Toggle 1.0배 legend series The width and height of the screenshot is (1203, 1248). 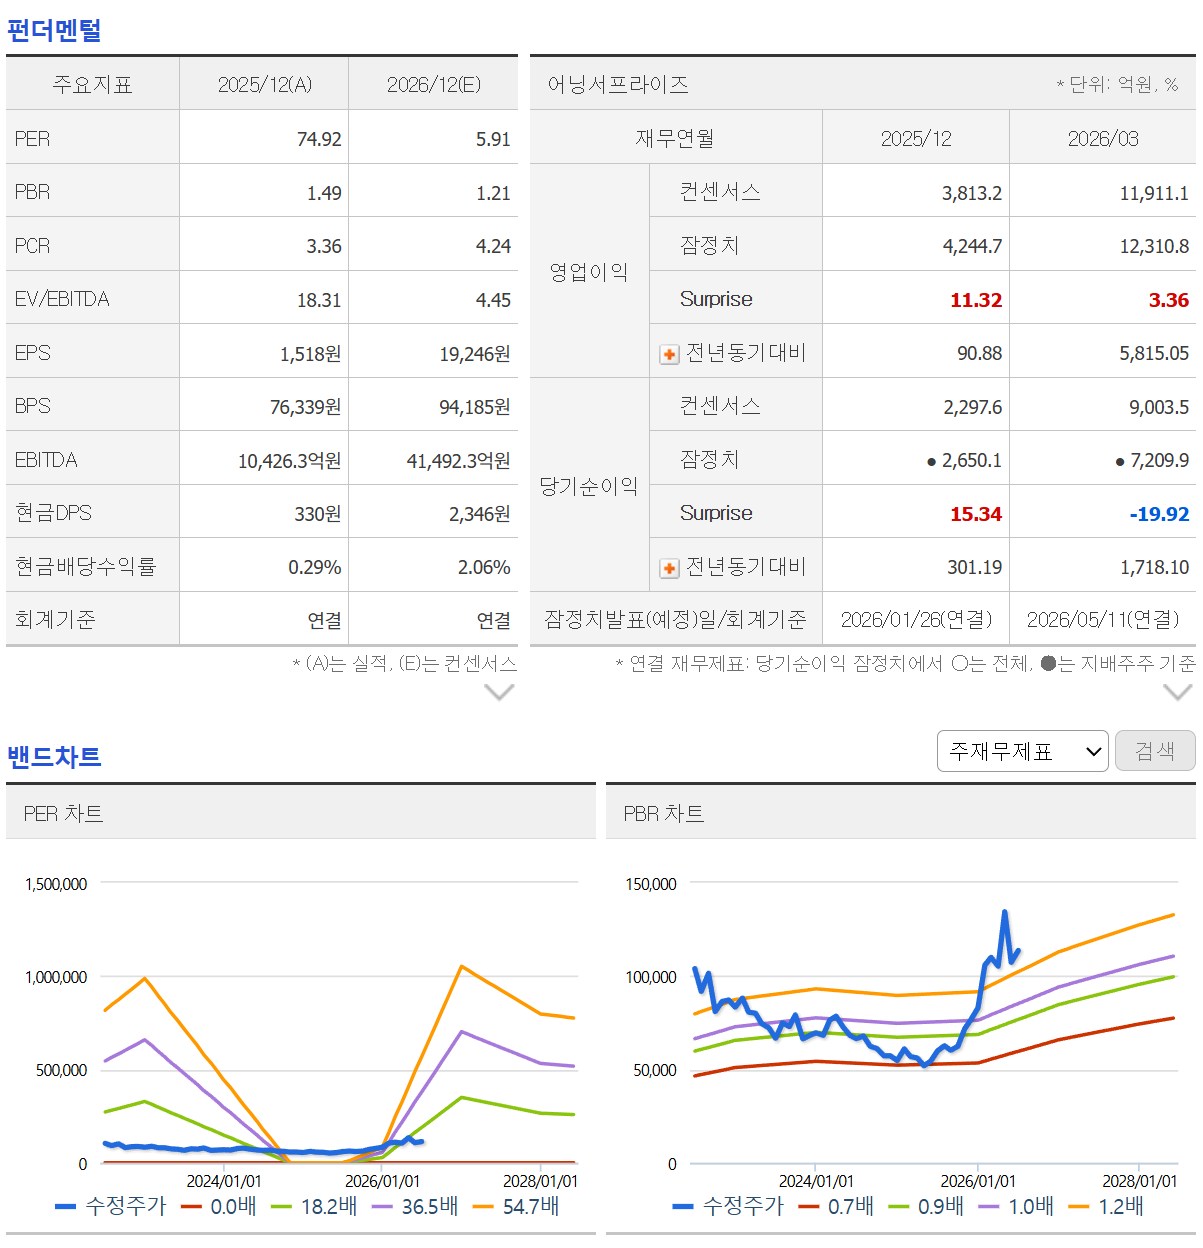(1017, 1206)
